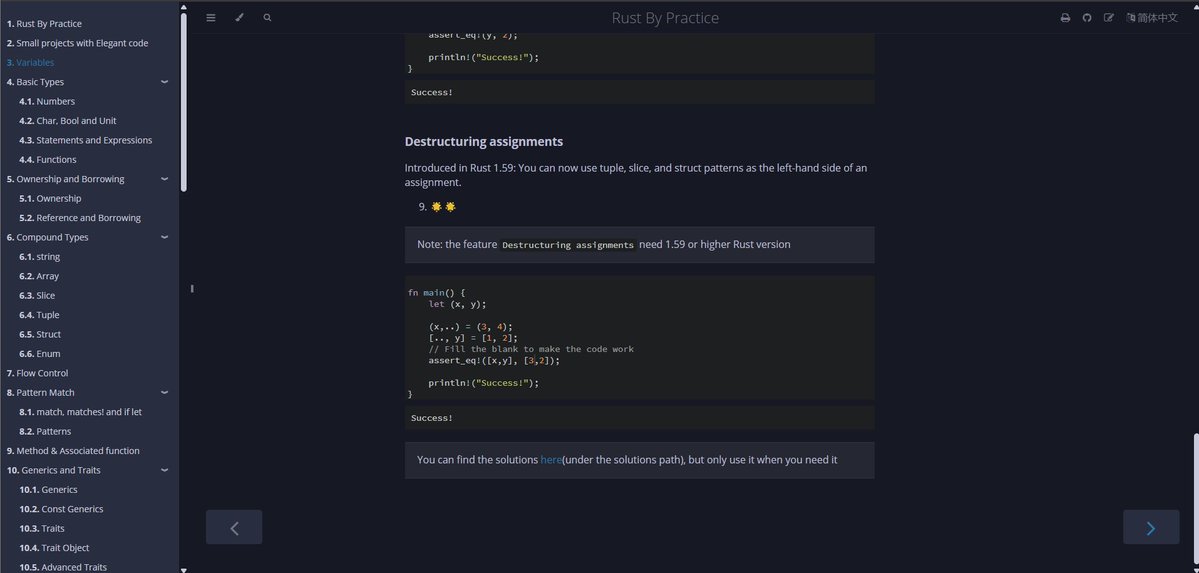Open chapter 1 Rust By Practice

44,24
